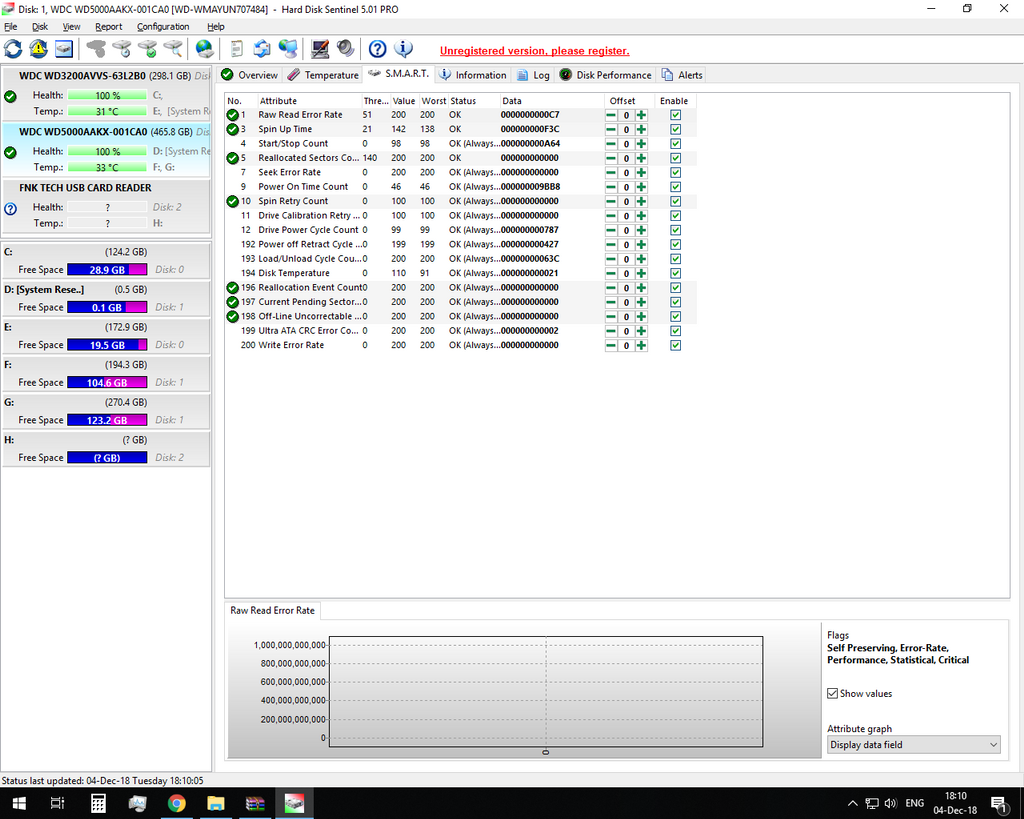Viewport: 1024px width, 819px height.
Task: Click minus offset for Write Error Rate row
Action: (x=611, y=345)
